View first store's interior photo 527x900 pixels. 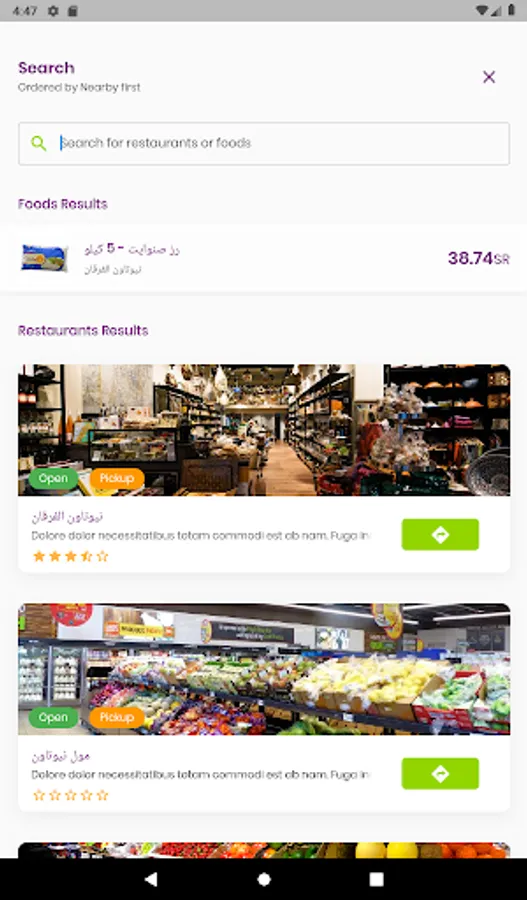point(264,429)
